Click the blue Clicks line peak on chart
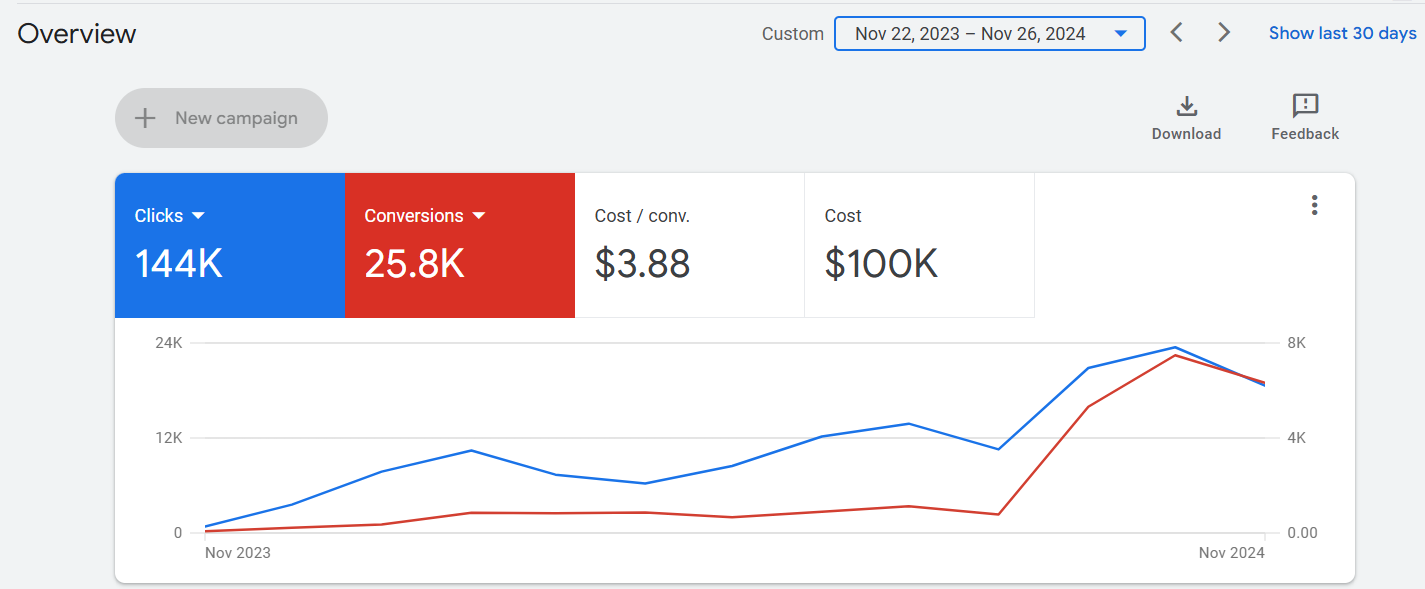This screenshot has height=589, width=1425. [1175, 348]
